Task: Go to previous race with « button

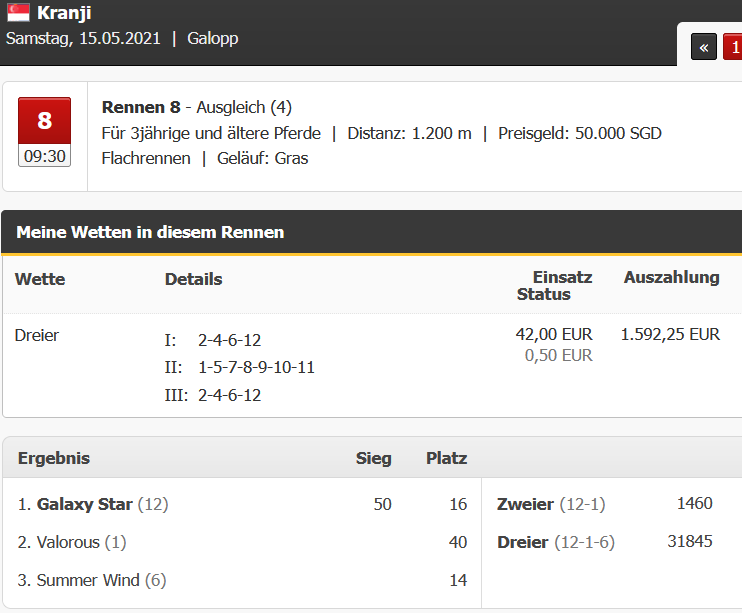Action: pos(704,47)
